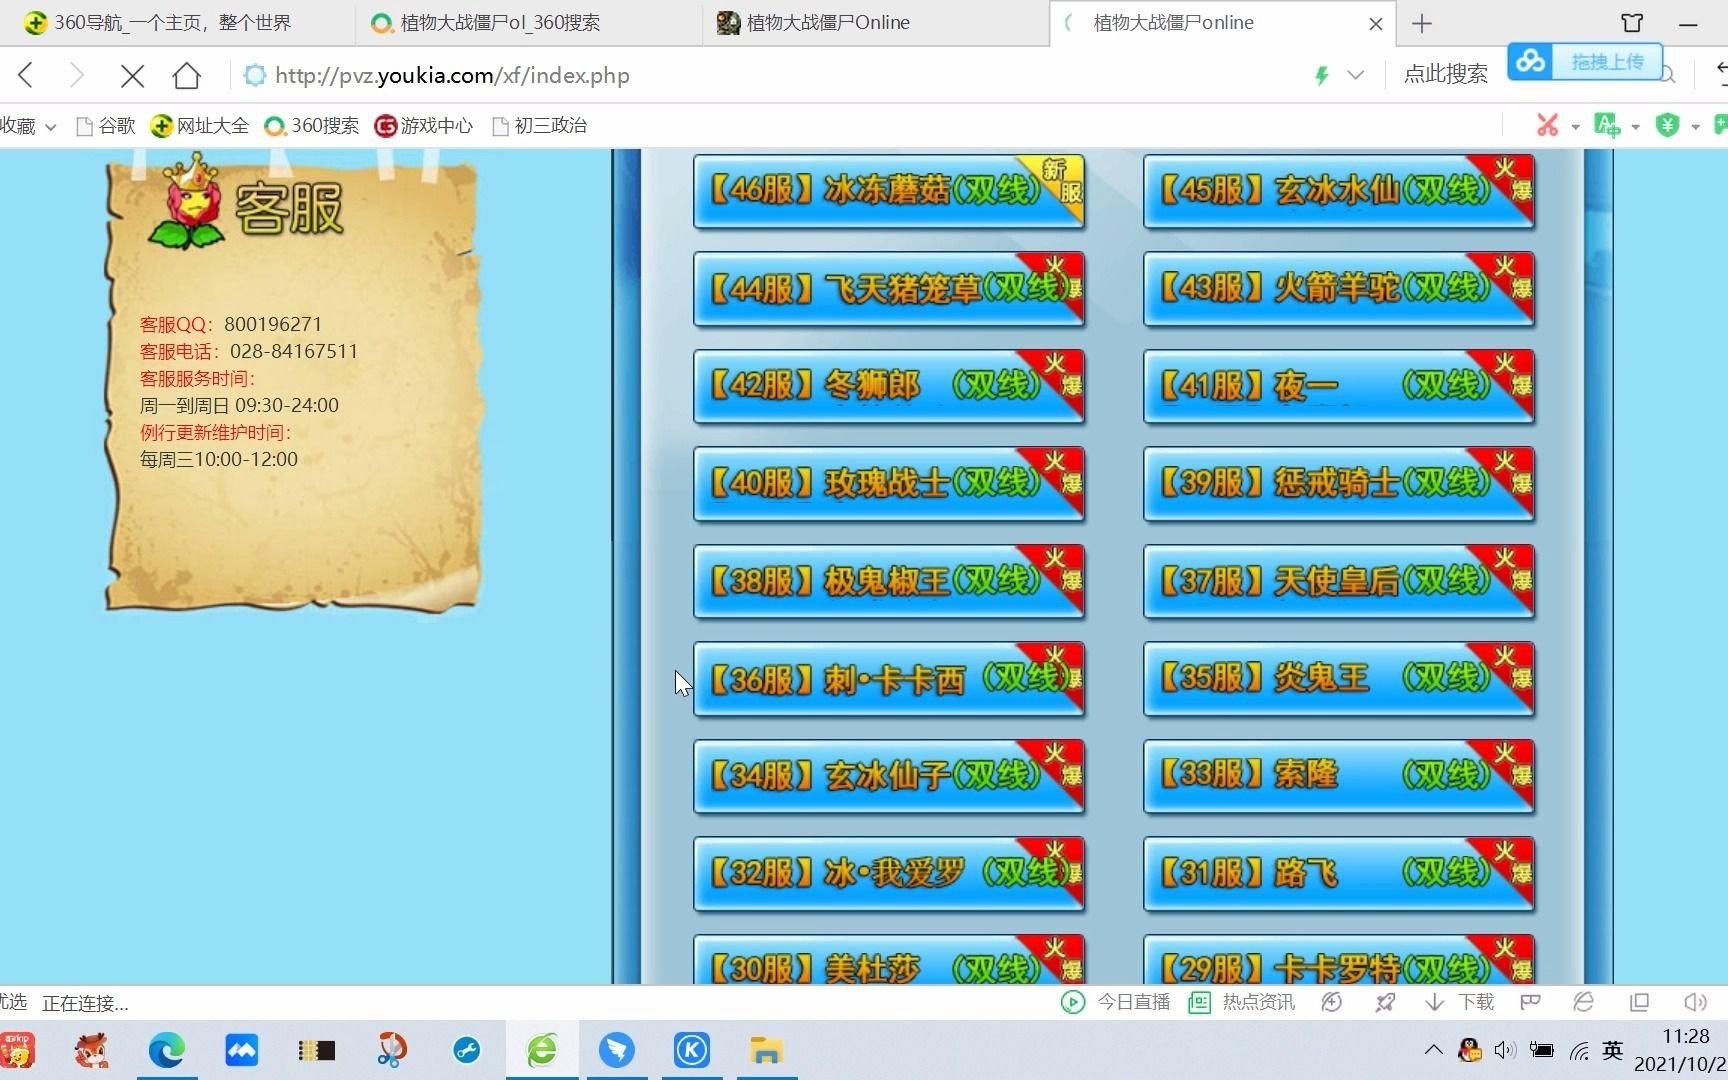Enter server 31服 路飞

point(1339,874)
